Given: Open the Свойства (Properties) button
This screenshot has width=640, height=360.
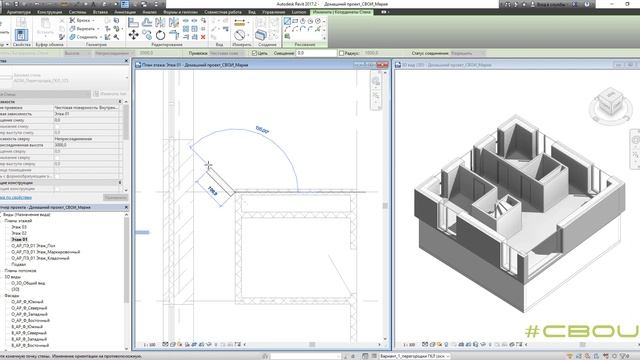Looking at the screenshot, I should (21, 35).
